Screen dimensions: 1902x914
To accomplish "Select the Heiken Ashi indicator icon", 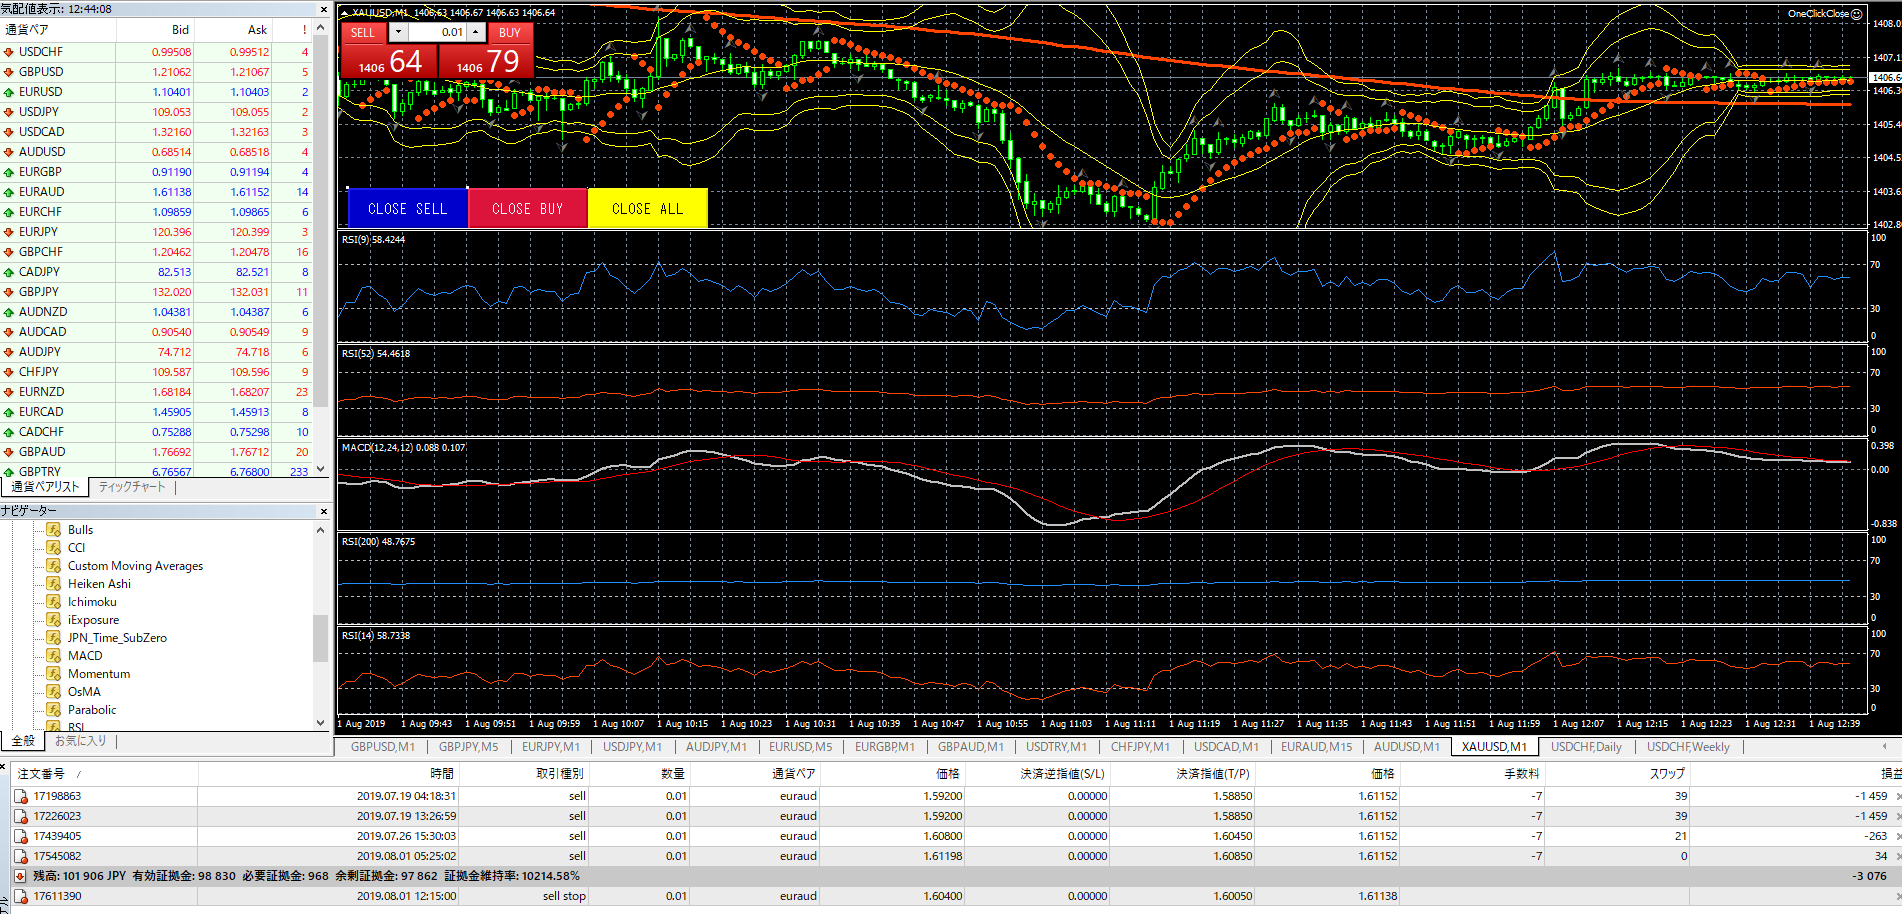I will (54, 584).
